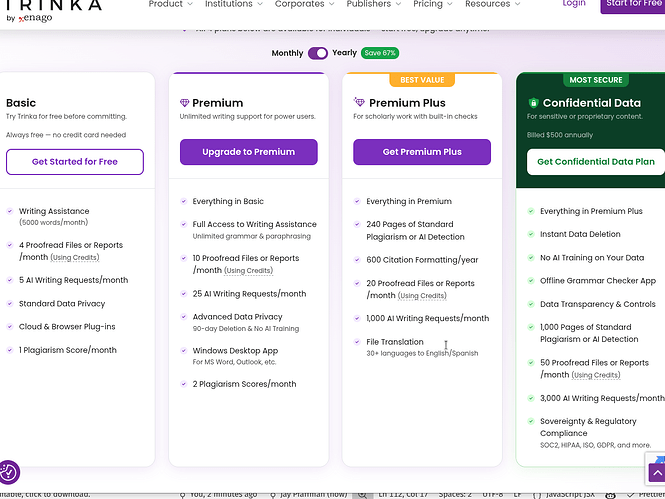
Task: Click the checkmark beside Advanced Data Privacy
Action: 184,317
